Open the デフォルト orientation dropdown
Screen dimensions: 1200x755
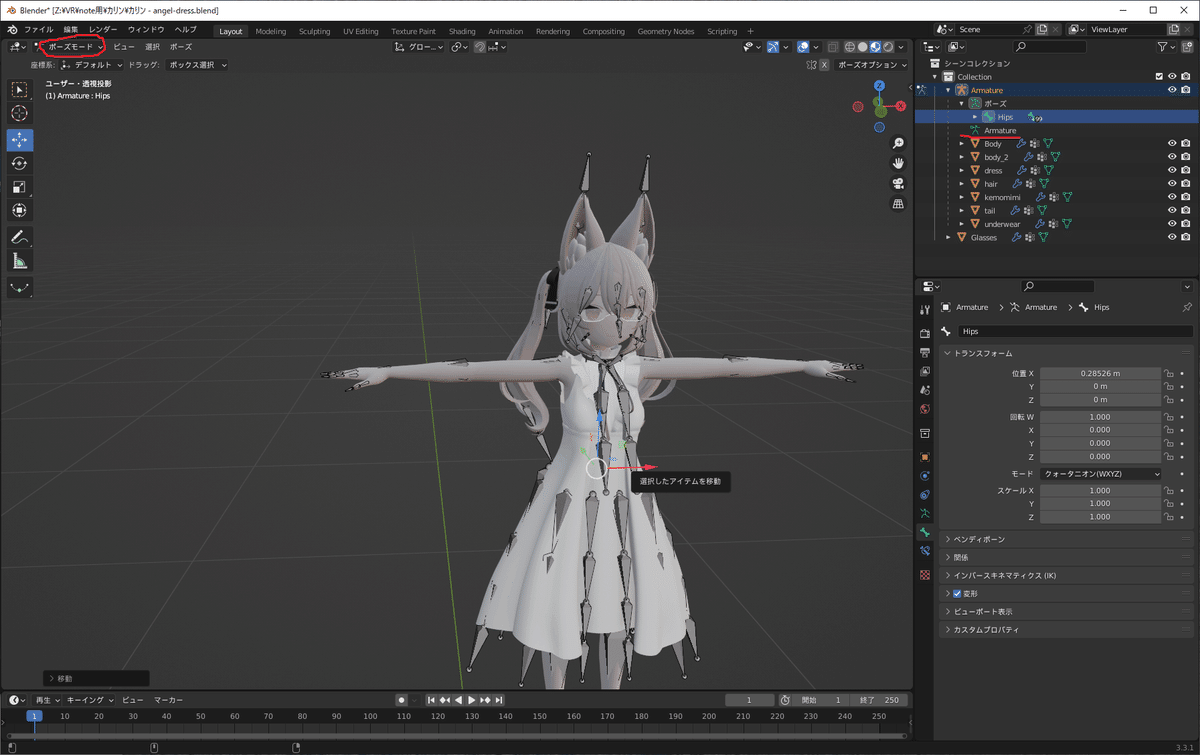coord(93,65)
